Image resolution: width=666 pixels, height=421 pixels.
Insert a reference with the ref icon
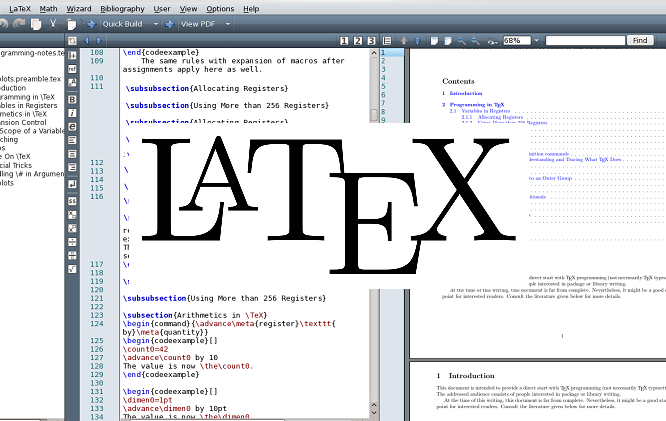(72, 69)
